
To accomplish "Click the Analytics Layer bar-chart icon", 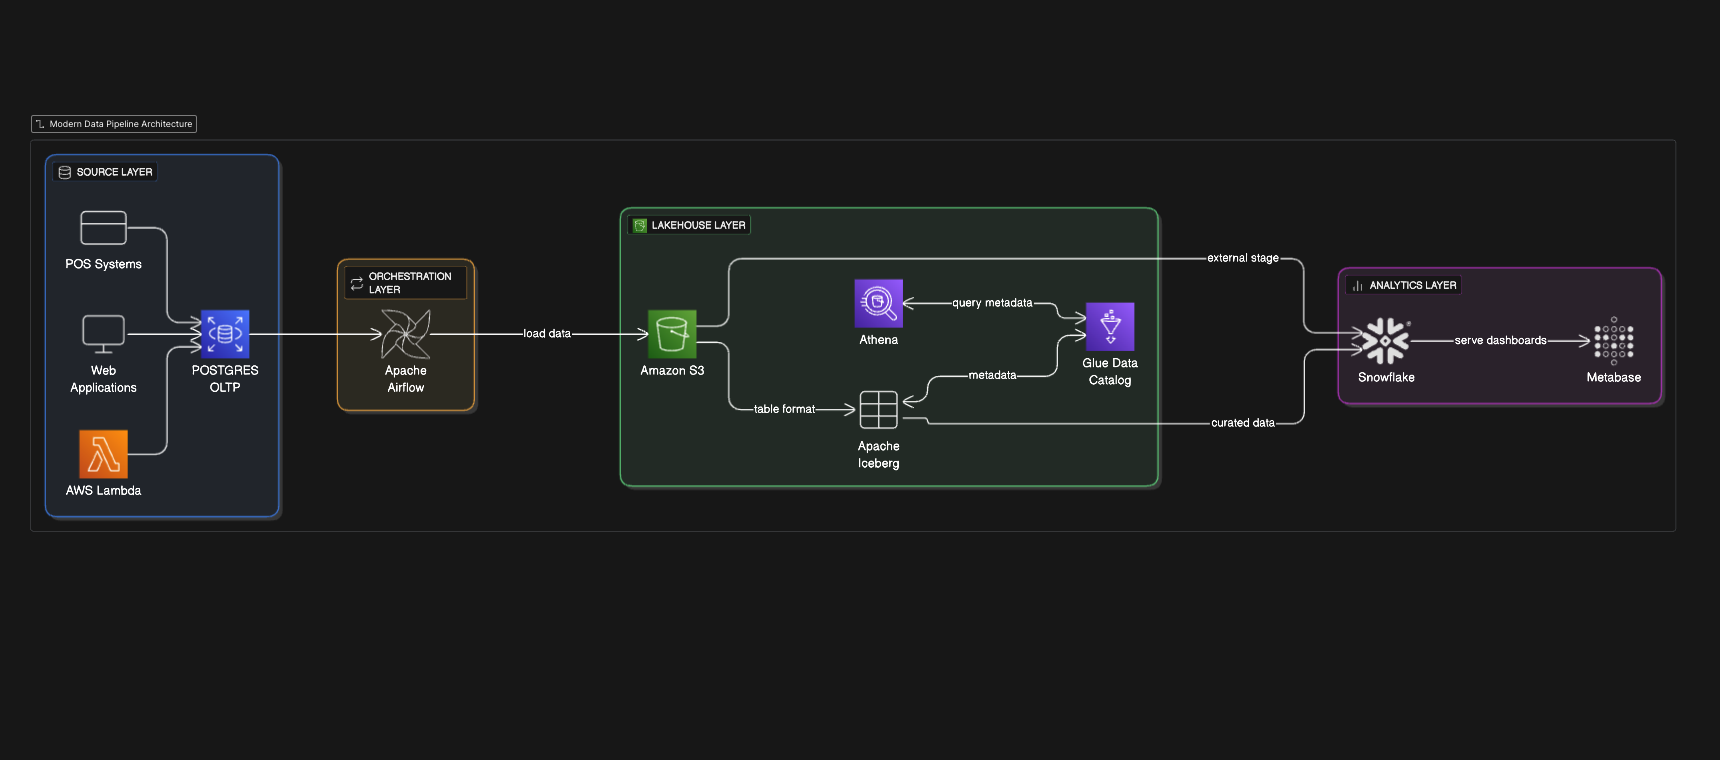I will (x=1358, y=285).
